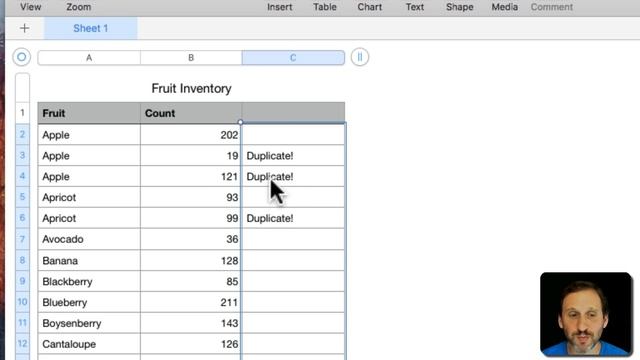Screen dimensions: 640x360
Task: Select row 2 header number
Action: pos(22,134)
